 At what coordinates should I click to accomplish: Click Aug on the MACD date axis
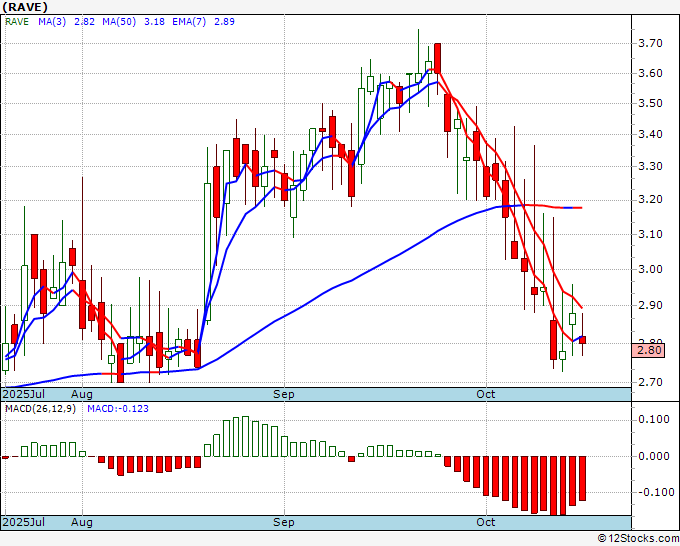82,522
